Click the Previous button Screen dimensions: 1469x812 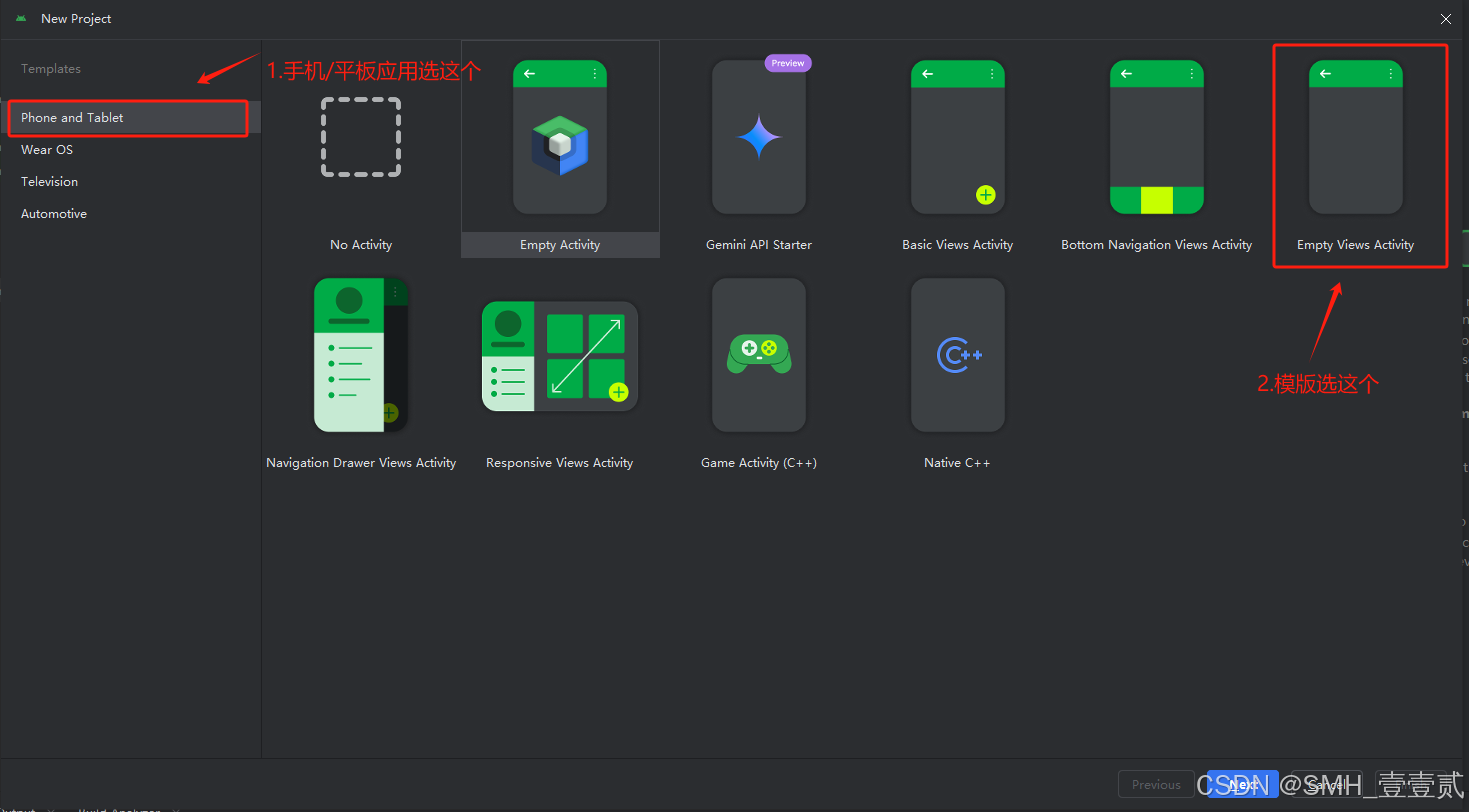point(1156,784)
